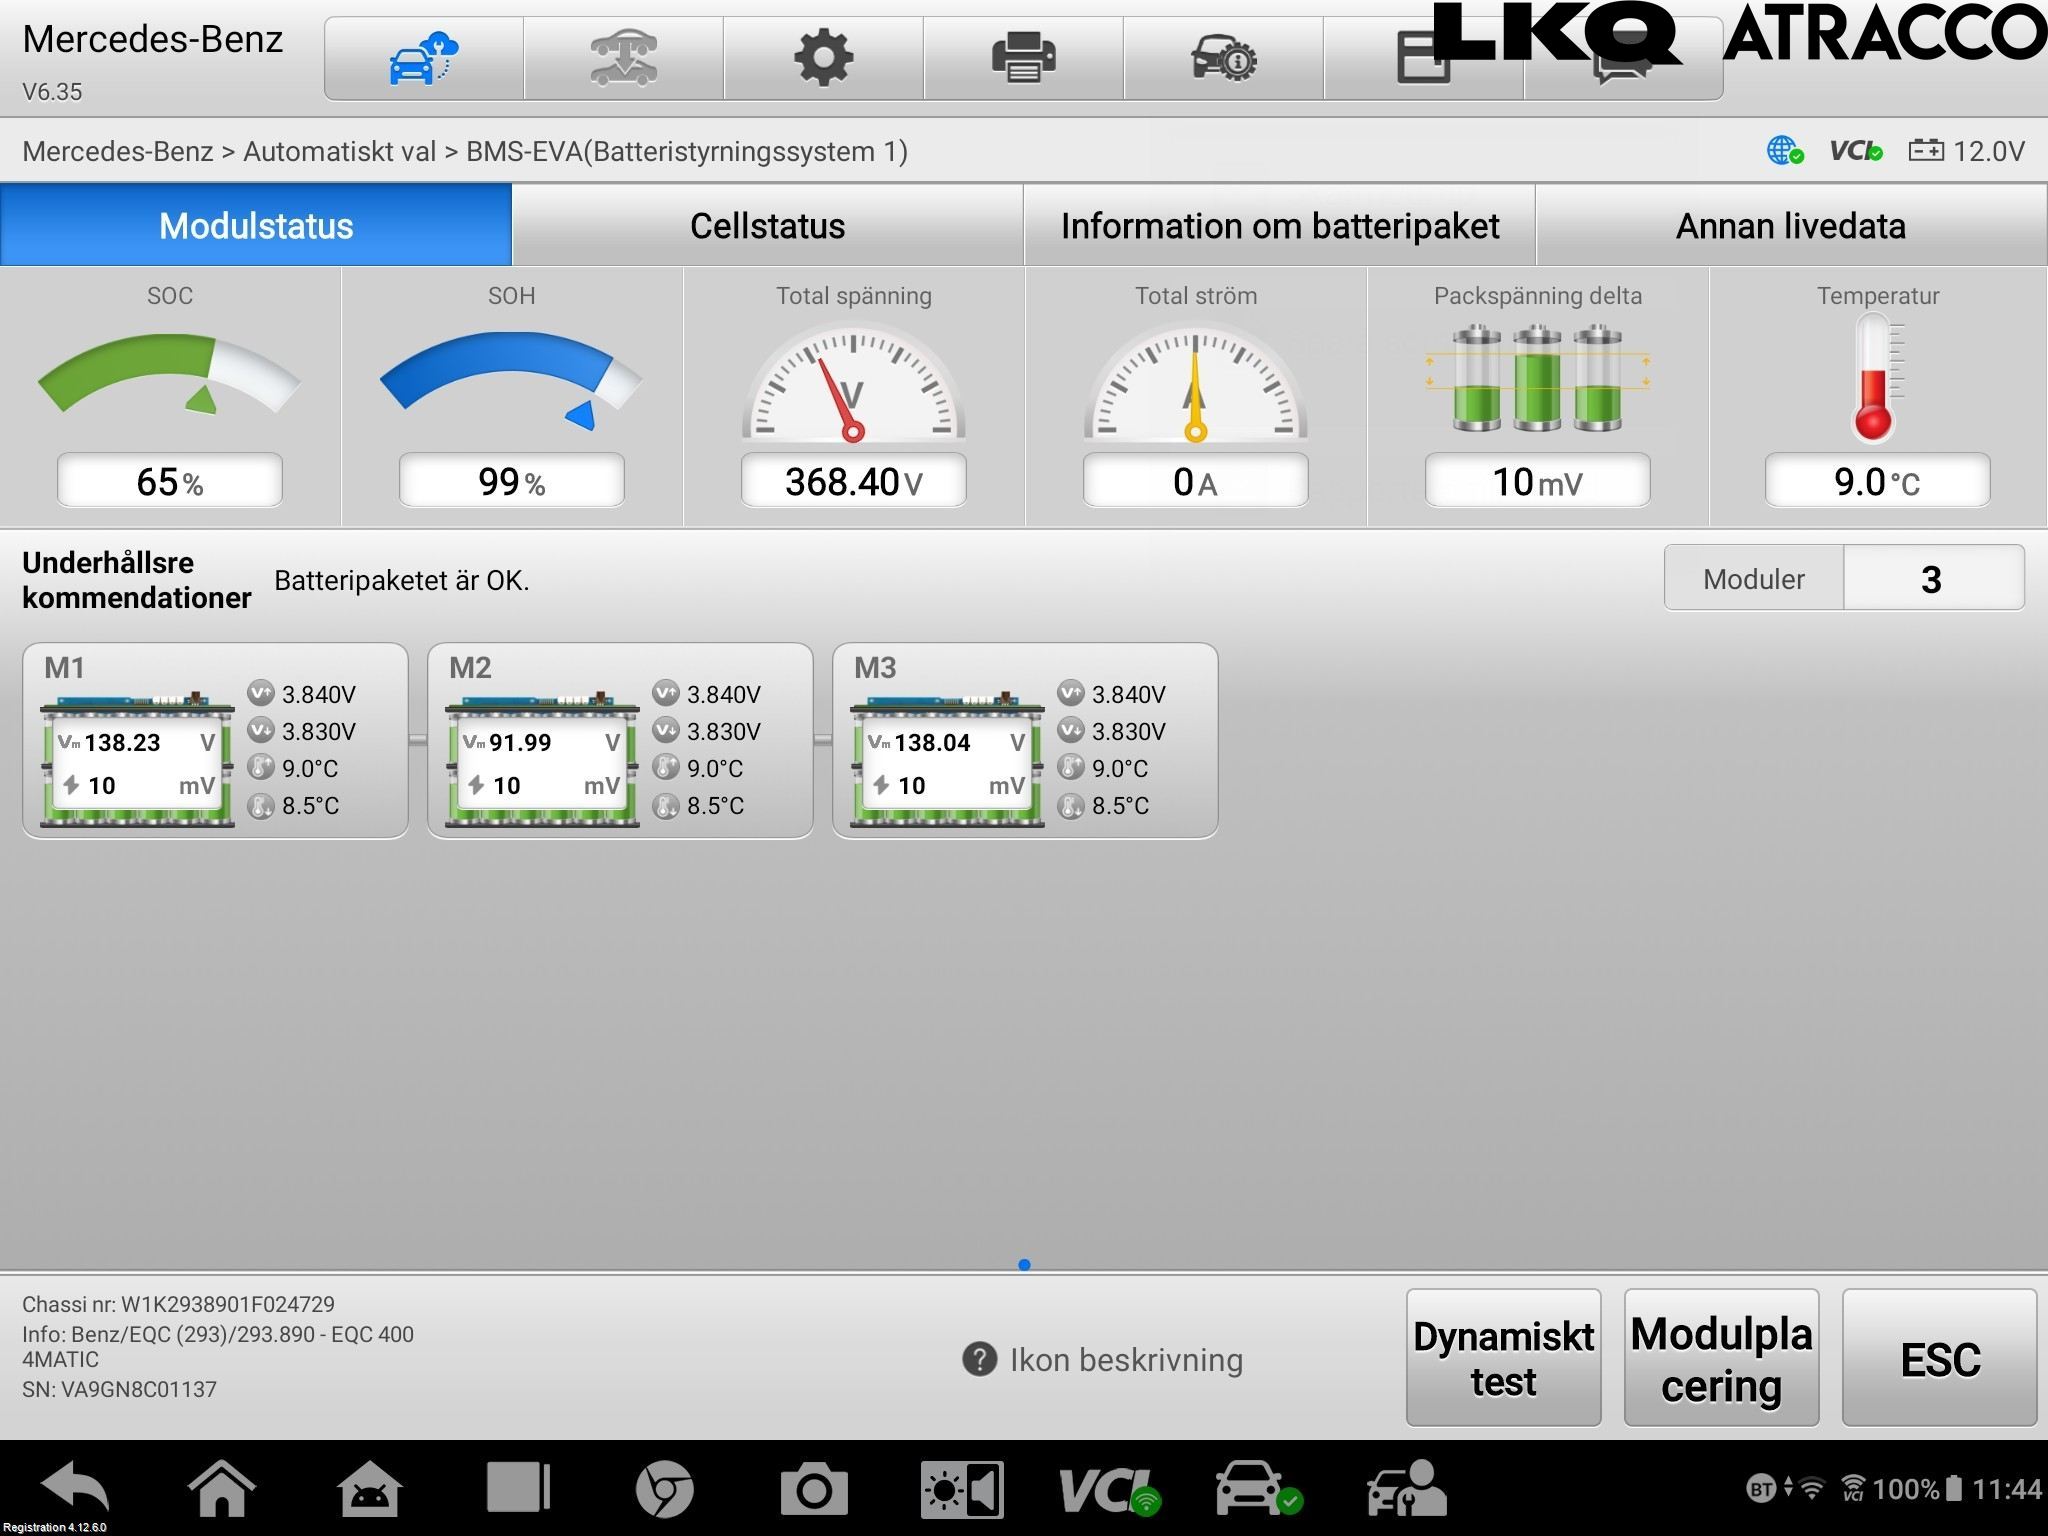This screenshot has width=2048, height=1536.
Task: Open Modulplacering view
Action: pos(1721,1357)
